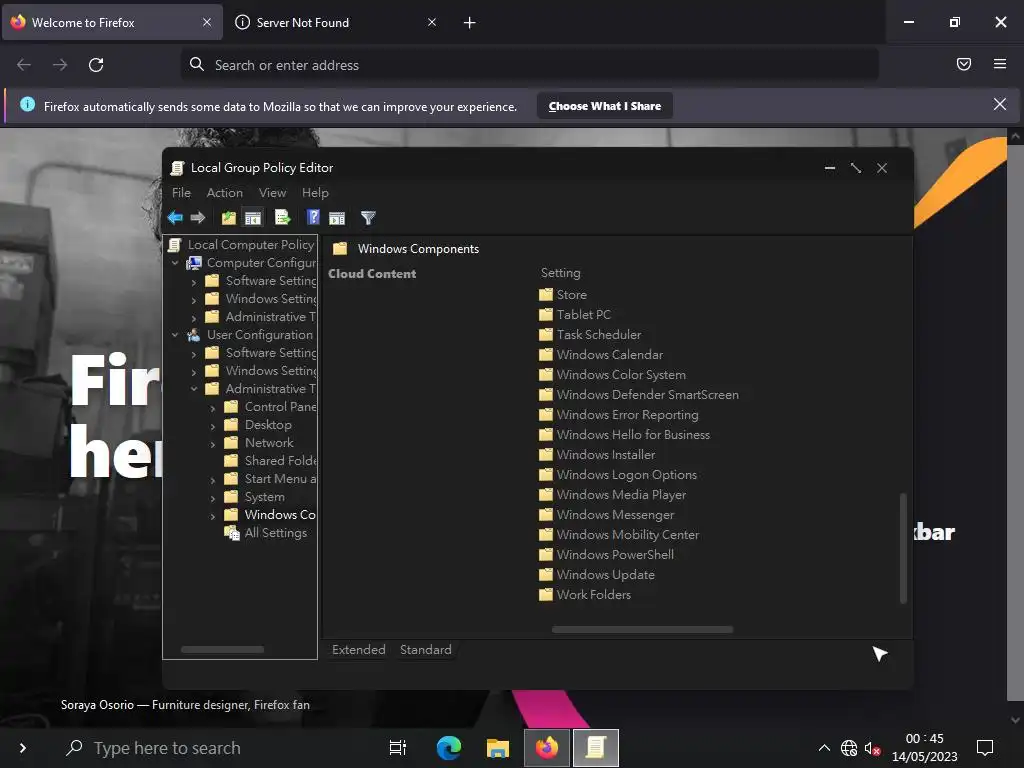Open the Help menu

point(315,193)
